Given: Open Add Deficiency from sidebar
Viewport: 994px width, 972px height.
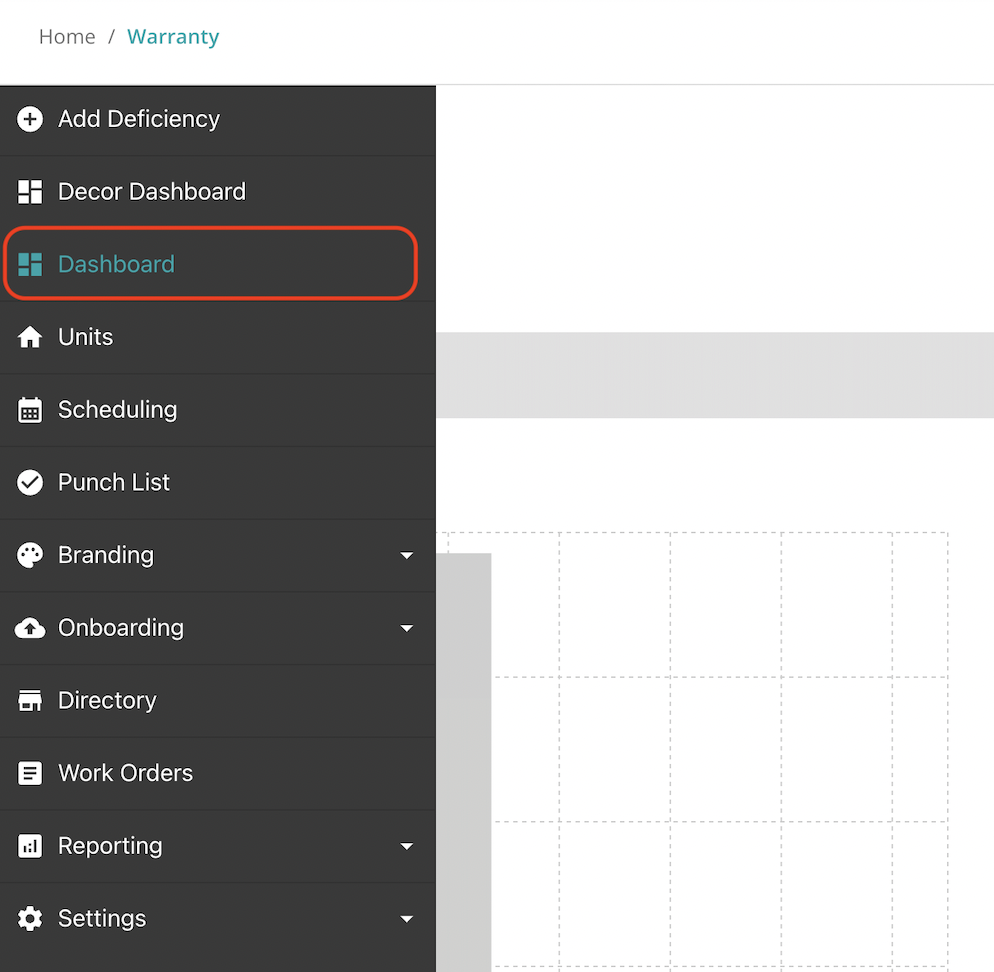Looking at the screenshot, I should pyautogui.click(x=218, y=120).
